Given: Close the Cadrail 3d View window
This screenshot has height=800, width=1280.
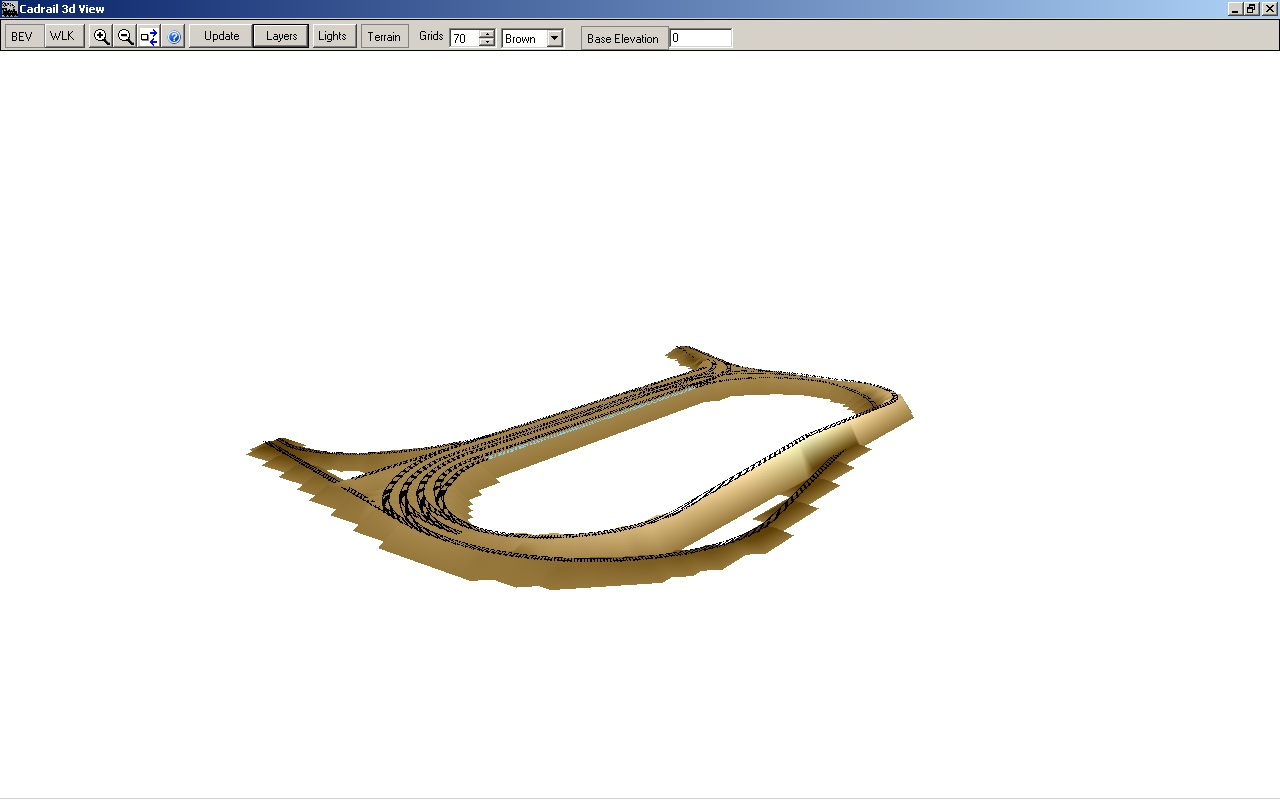Looking at the screenshot, I should [x=1269, y=9].
